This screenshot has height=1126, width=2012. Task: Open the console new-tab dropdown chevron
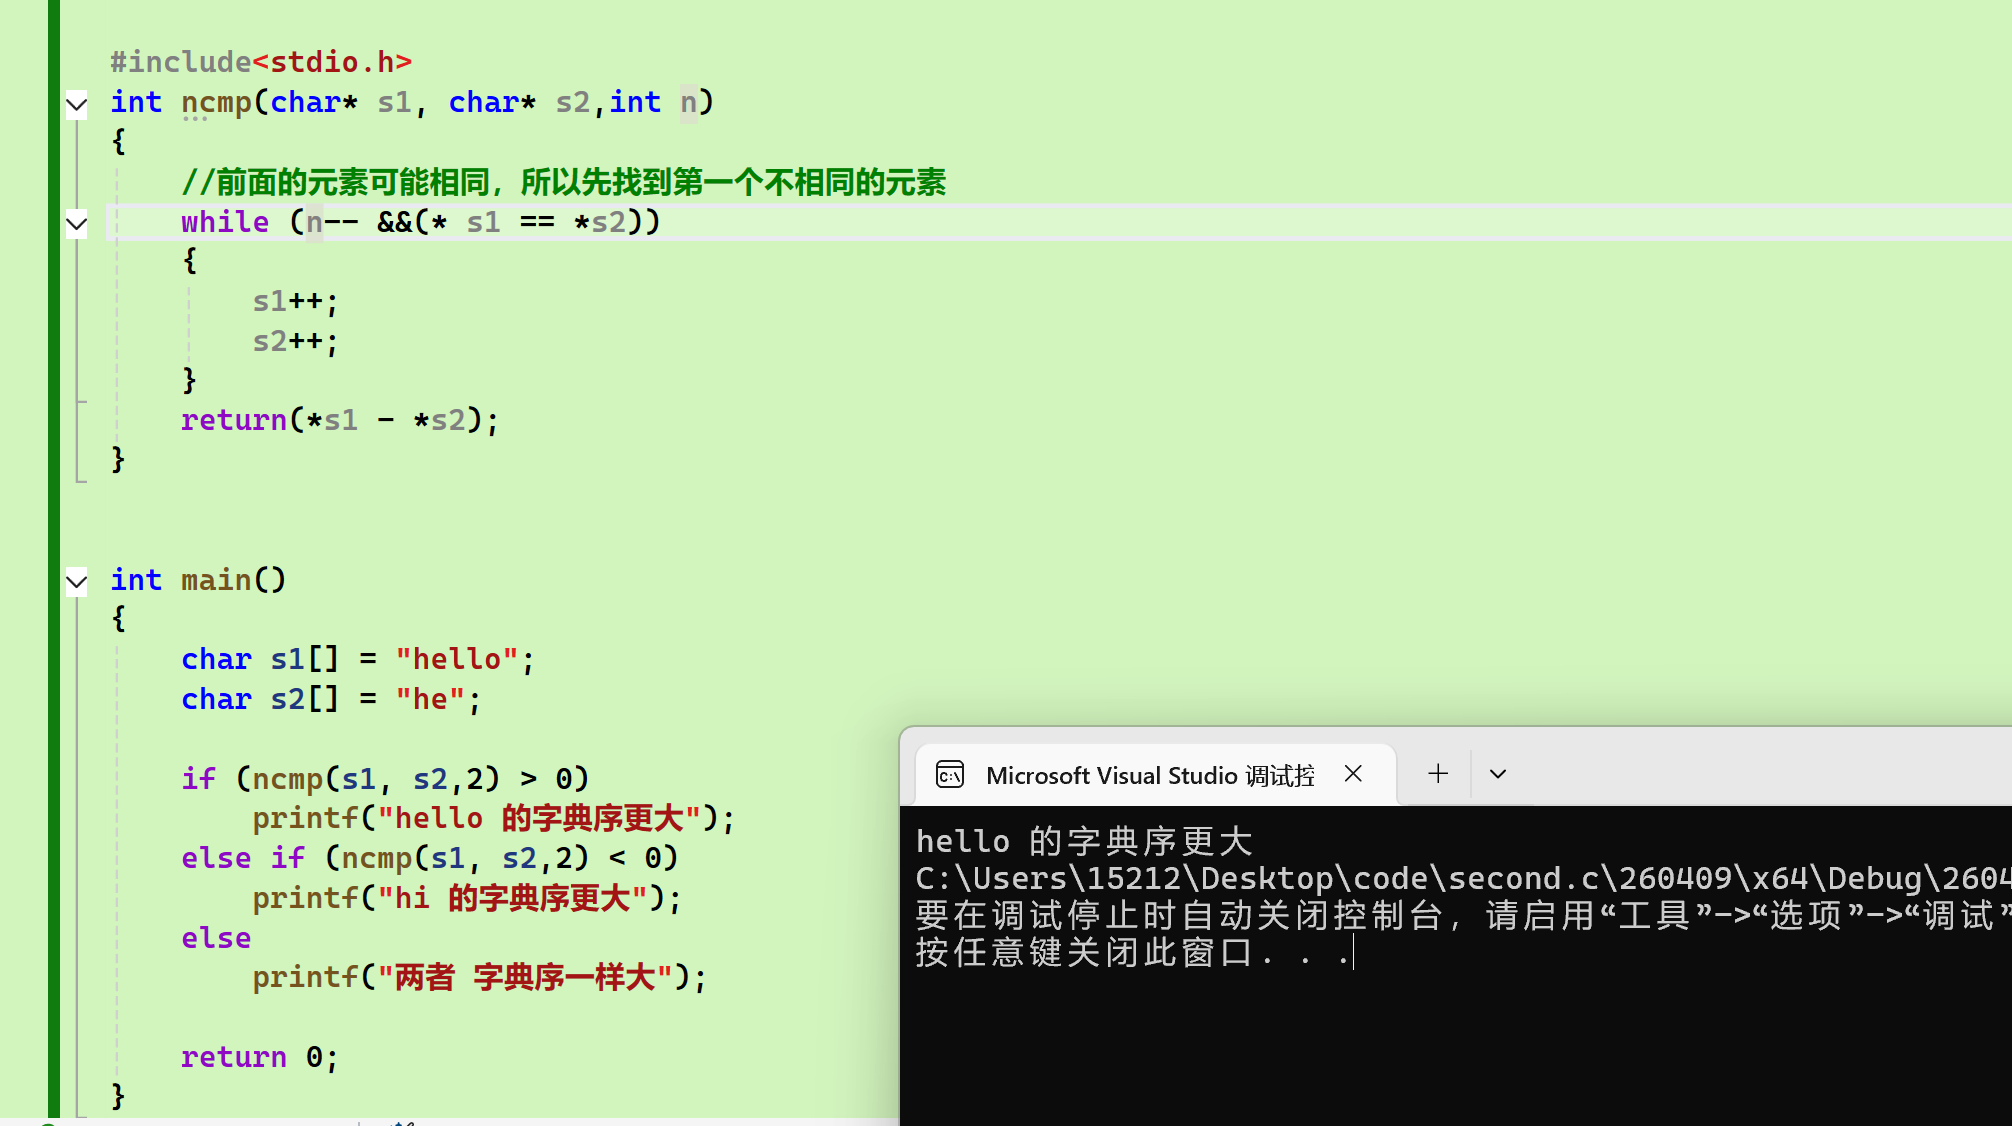coord(1497,774)
